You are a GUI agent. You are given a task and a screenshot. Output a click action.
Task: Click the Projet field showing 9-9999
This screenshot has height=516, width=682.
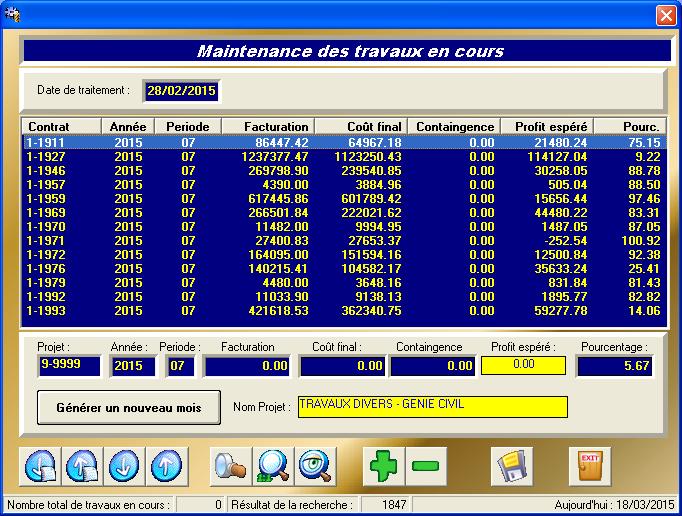pos(70,366)
